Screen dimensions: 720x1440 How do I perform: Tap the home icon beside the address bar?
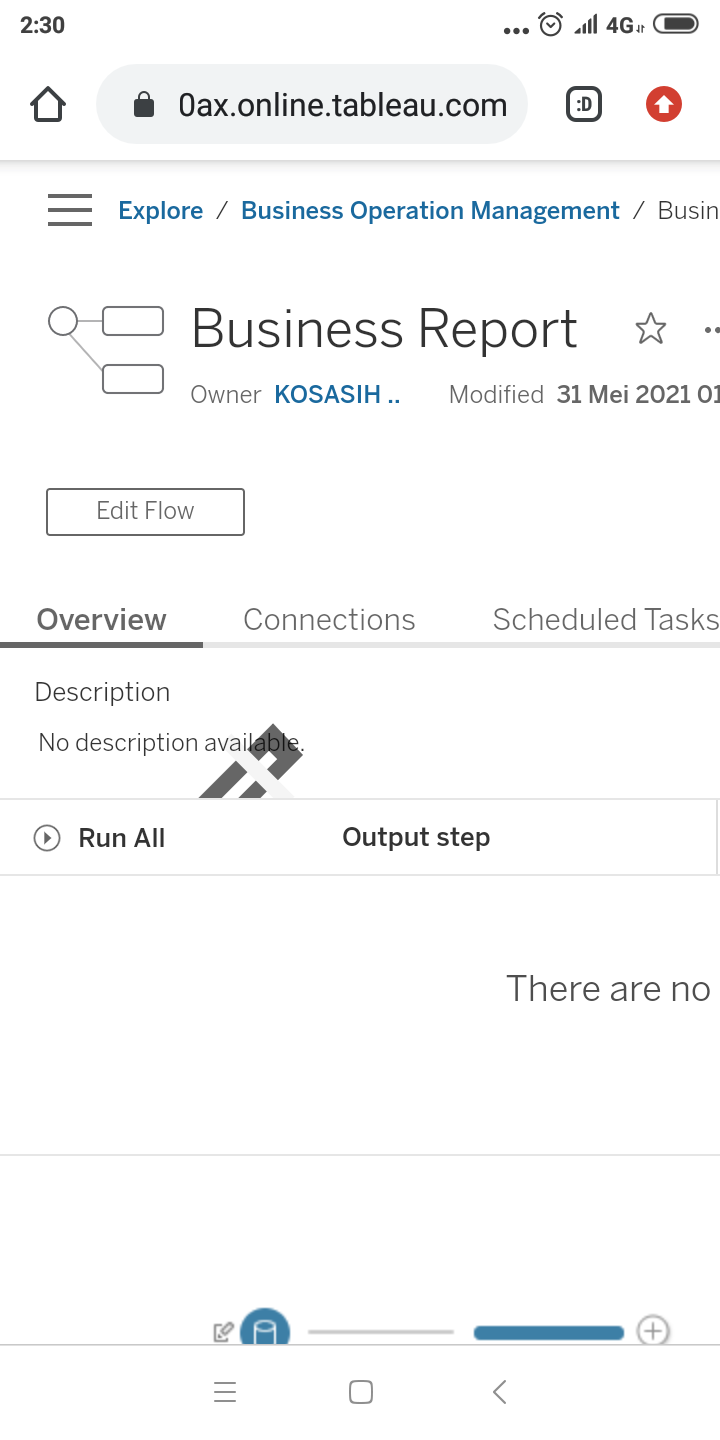tap(47, 103)
